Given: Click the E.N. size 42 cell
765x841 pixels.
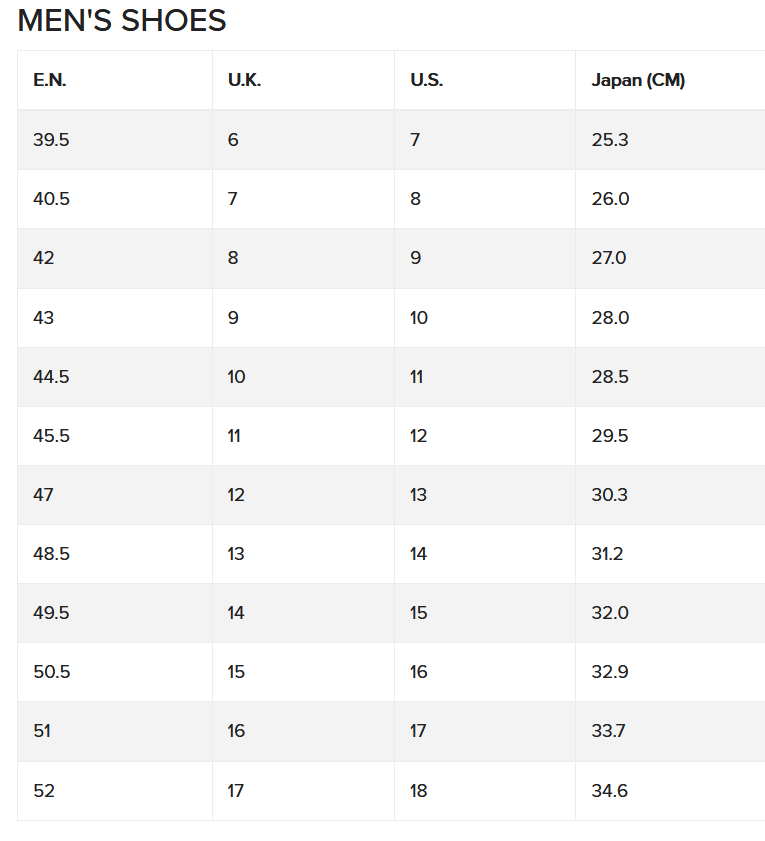Looking at the screenshot, I should tap(115, 258).
